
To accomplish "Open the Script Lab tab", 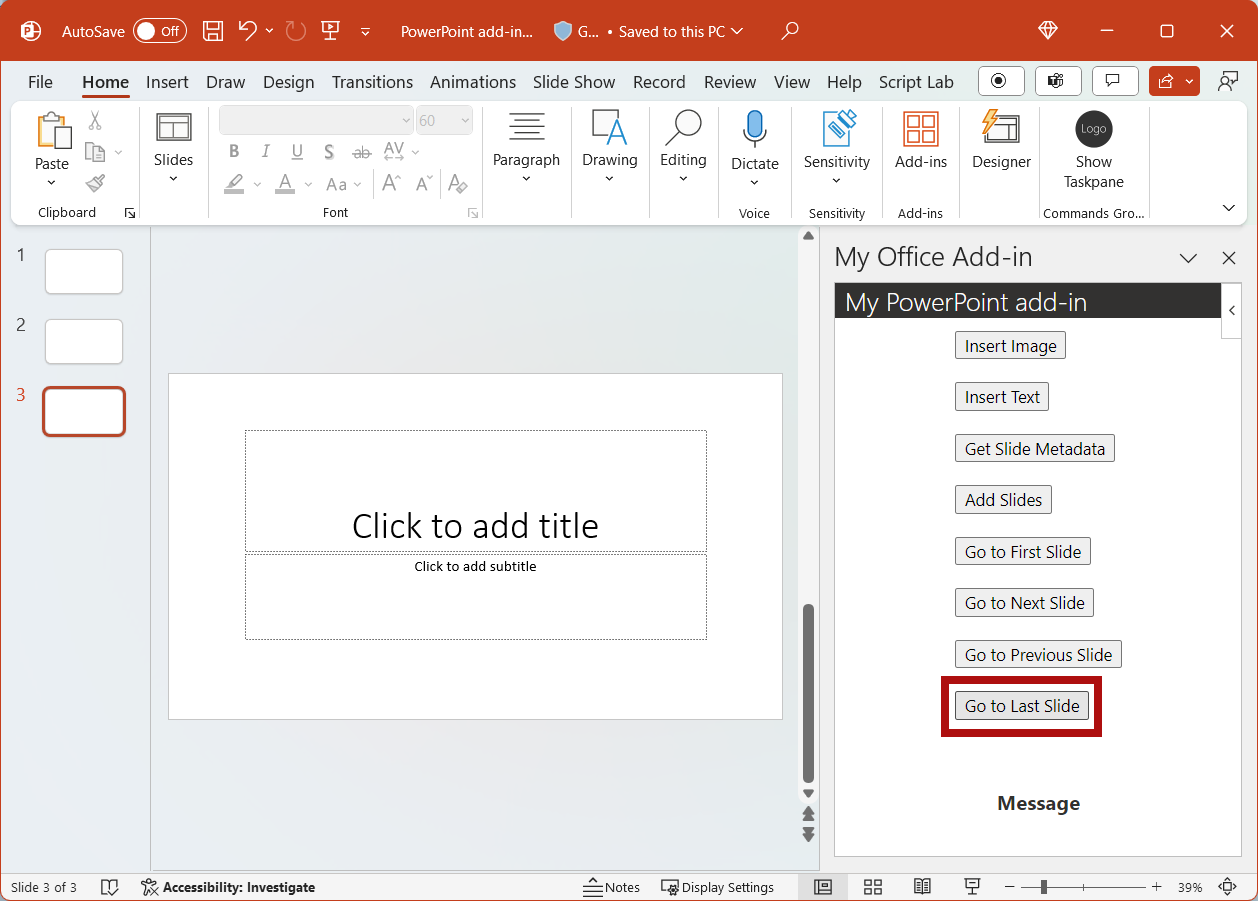I will [916, 82].
